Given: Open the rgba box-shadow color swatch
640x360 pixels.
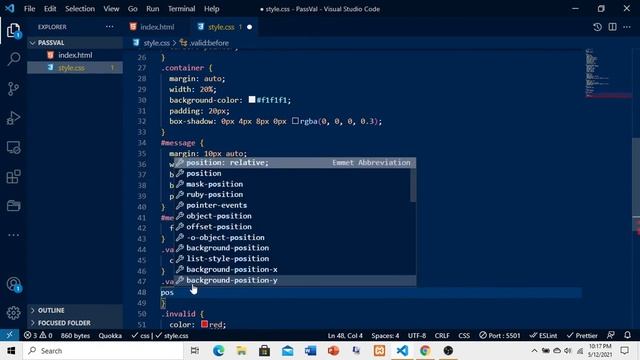Looking at the screenshot, I should 295,121.
